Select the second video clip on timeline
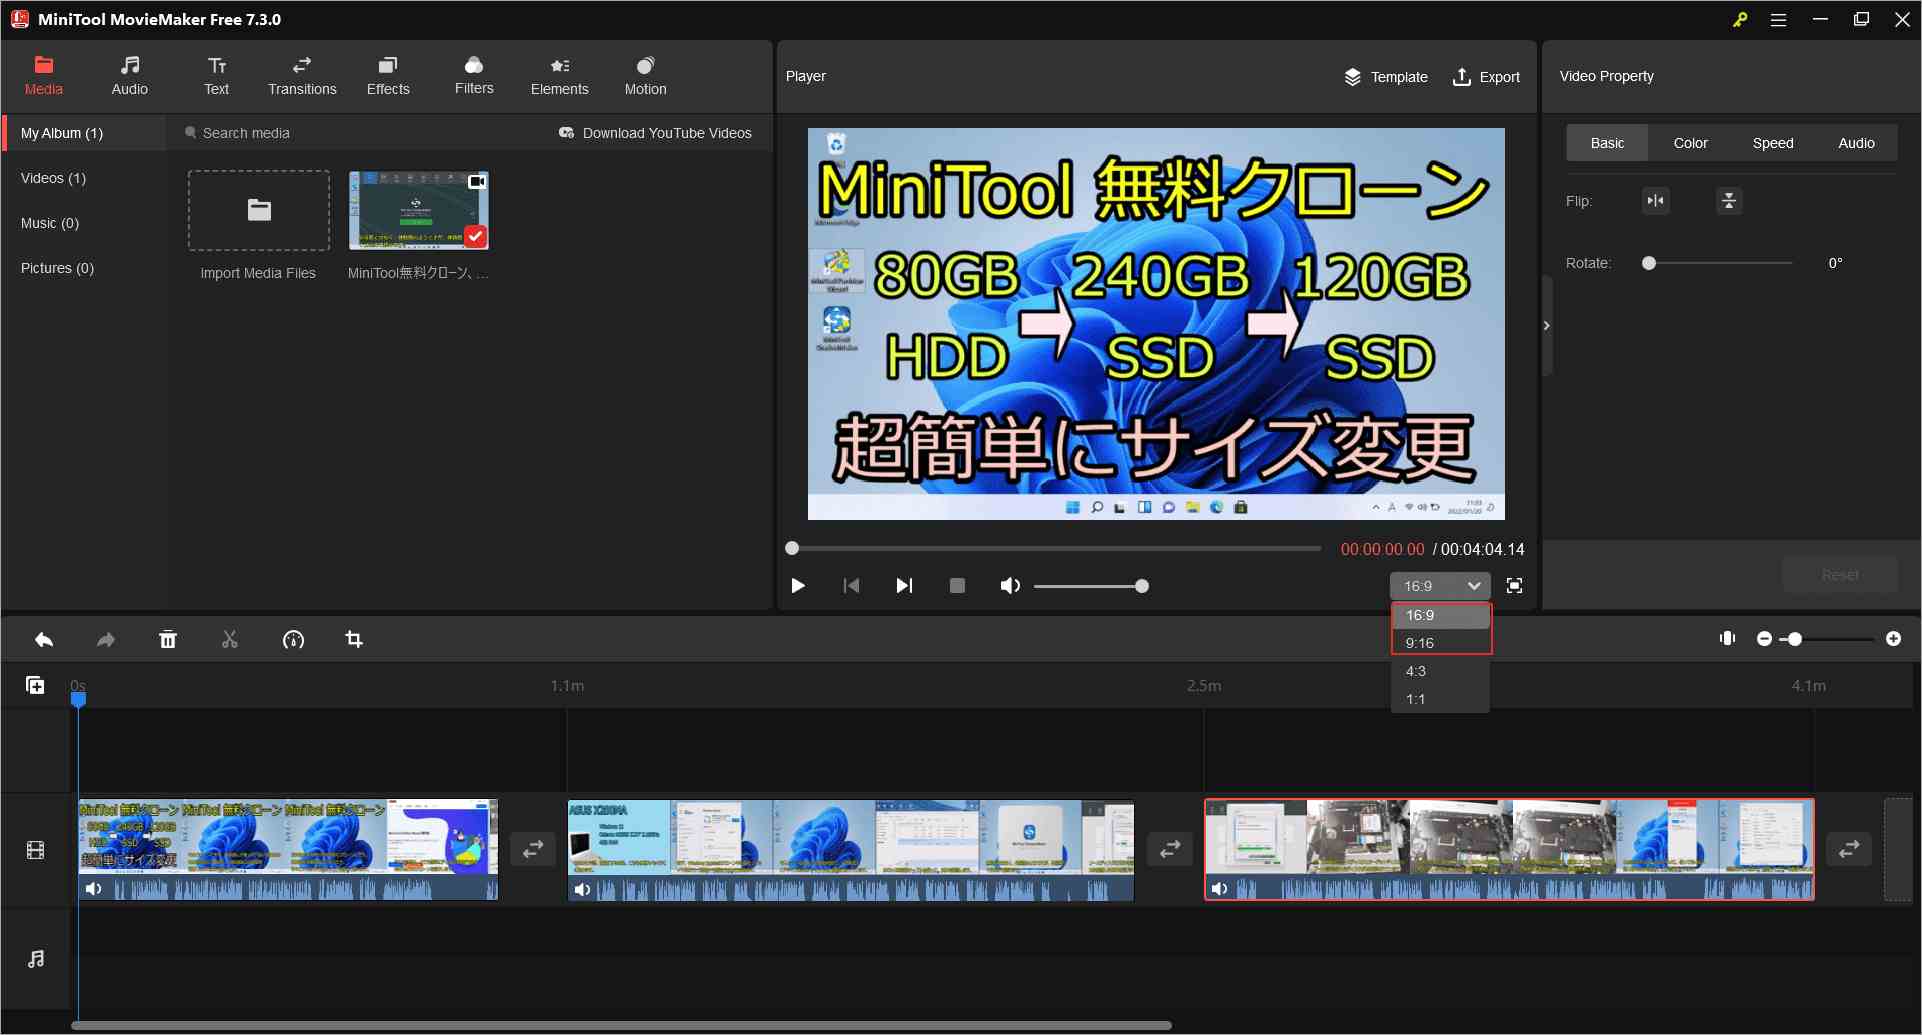 pyautogui.click(x=851, y=850)
